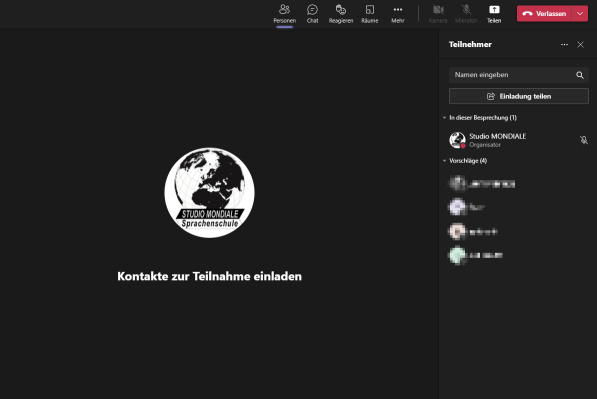The image size is (597, 399).
Task: Click the search magnifier icon
Action: (579, 75)
